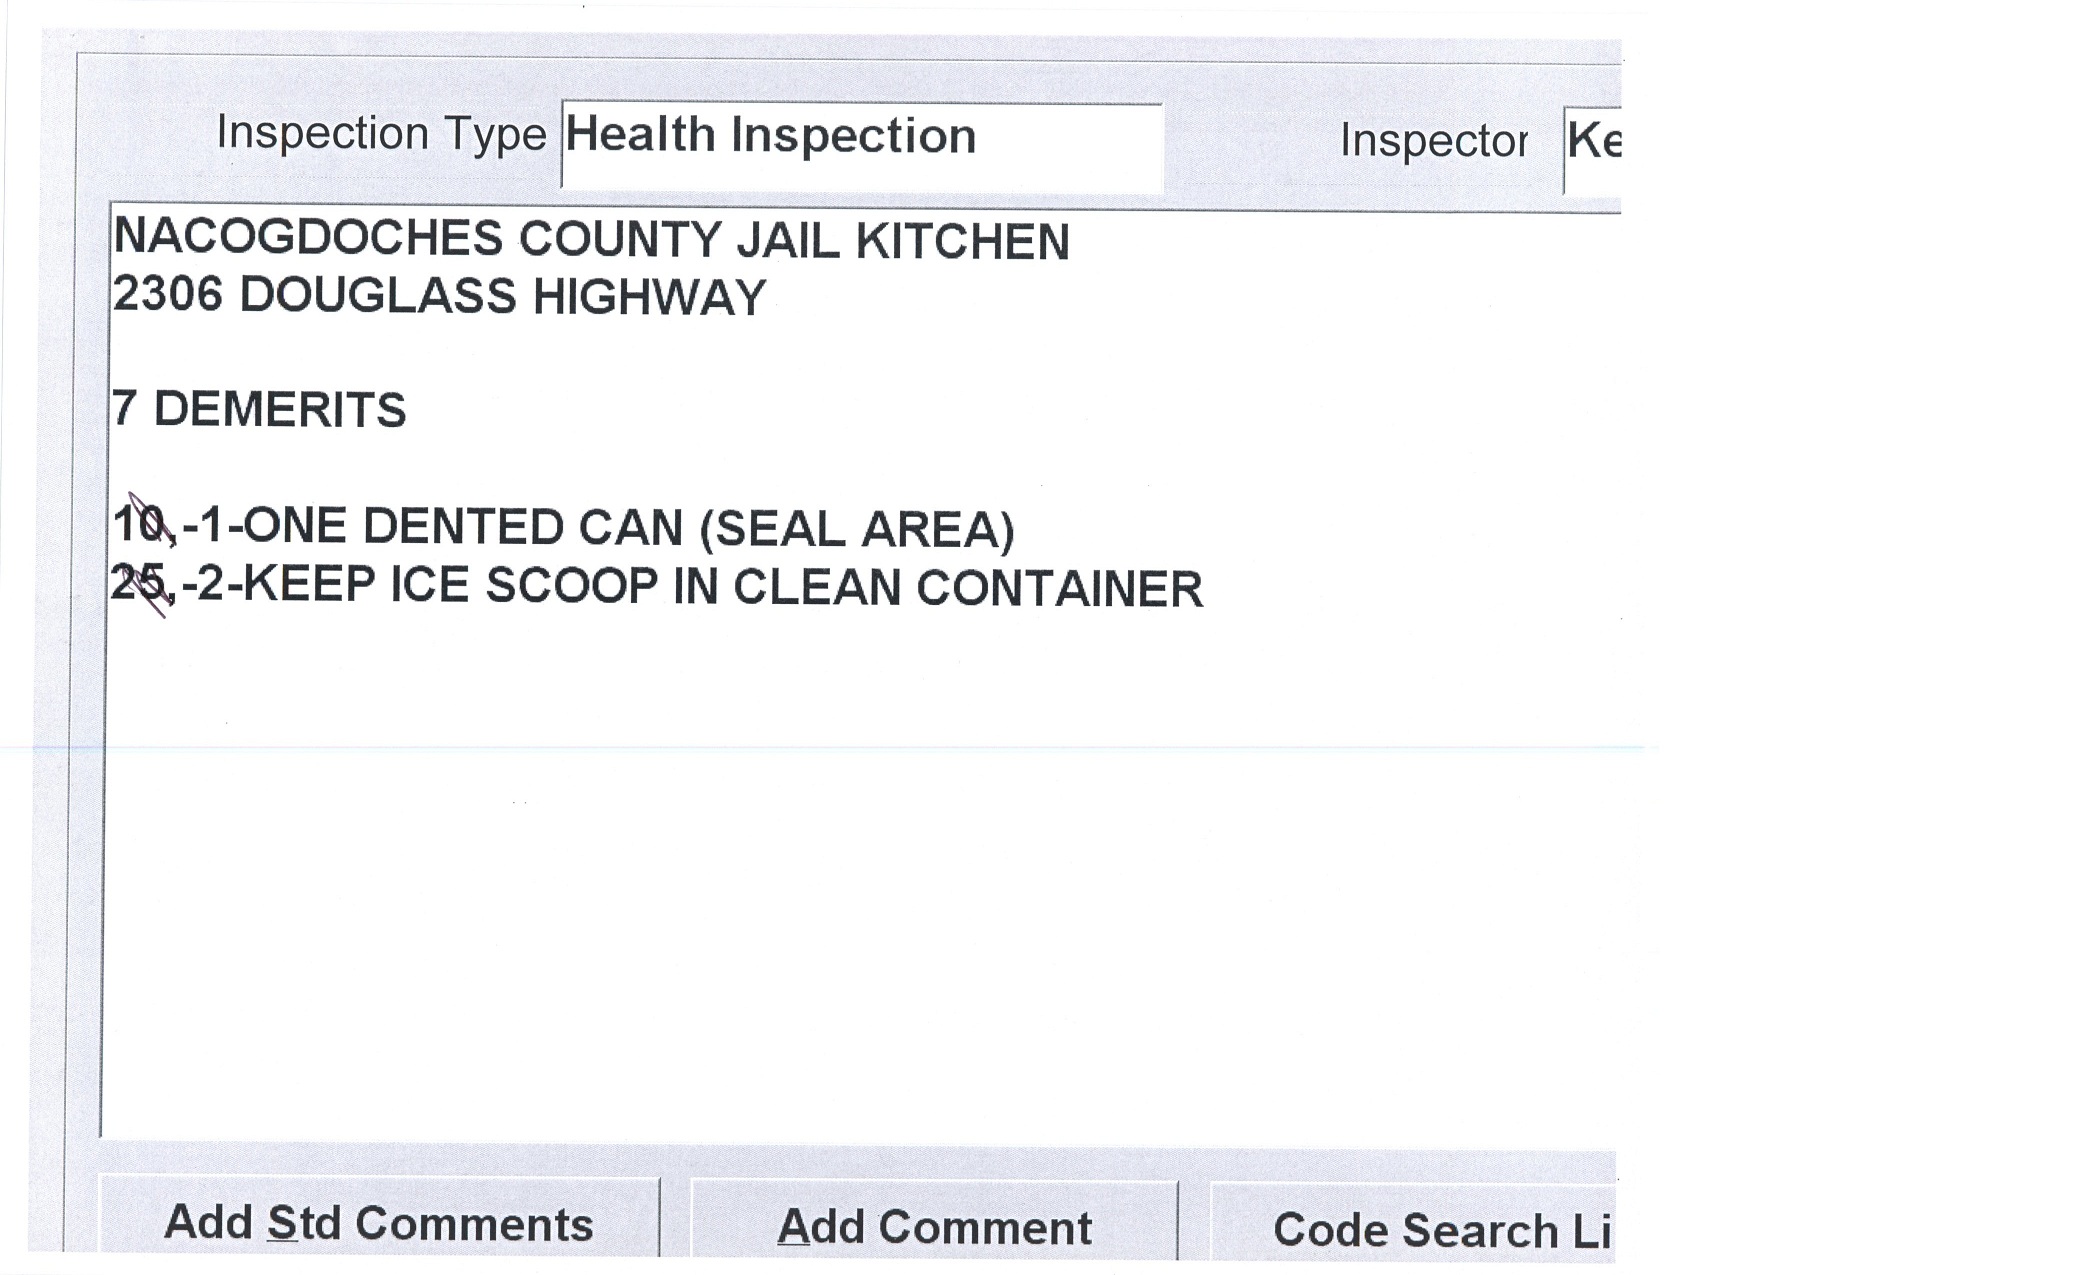Click the word Health in Inspection Type

pos(640,135)
